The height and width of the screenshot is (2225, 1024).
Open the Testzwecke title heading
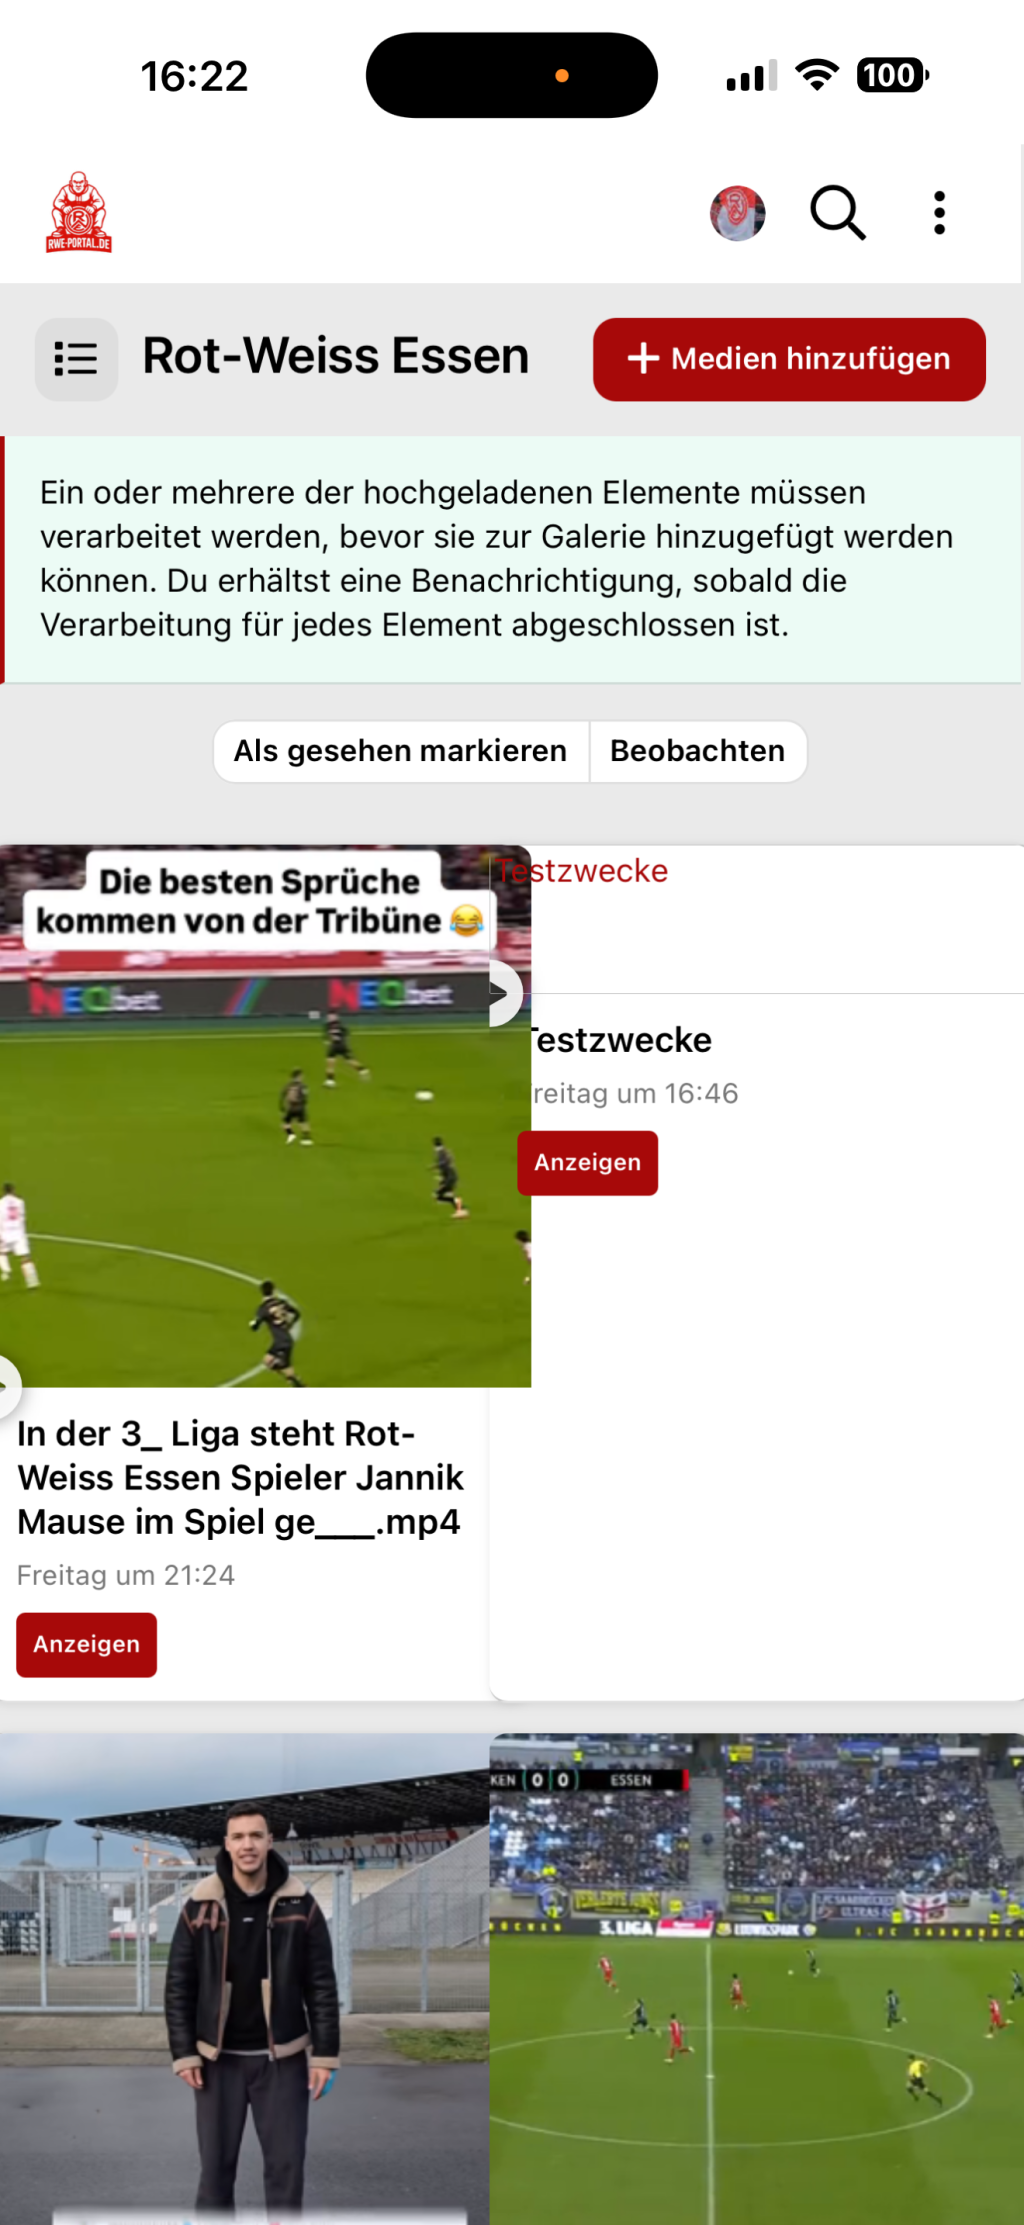620,1040
